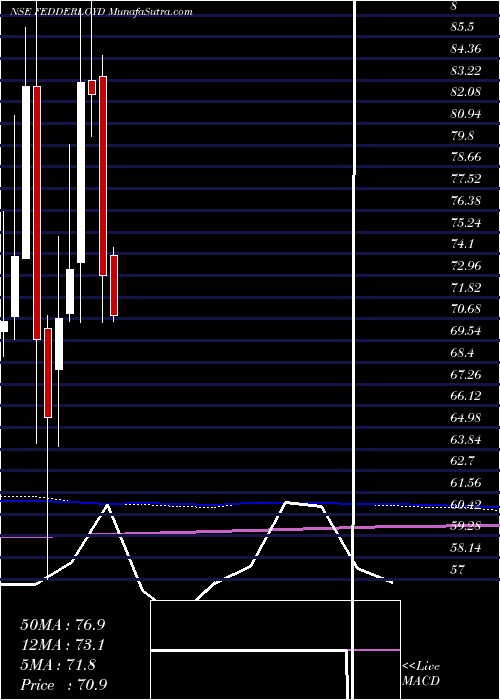The width and height of the screenshot is (500, 700).
Task: Click the 70.68 price axis label
Action: click(x=466, y=309)
